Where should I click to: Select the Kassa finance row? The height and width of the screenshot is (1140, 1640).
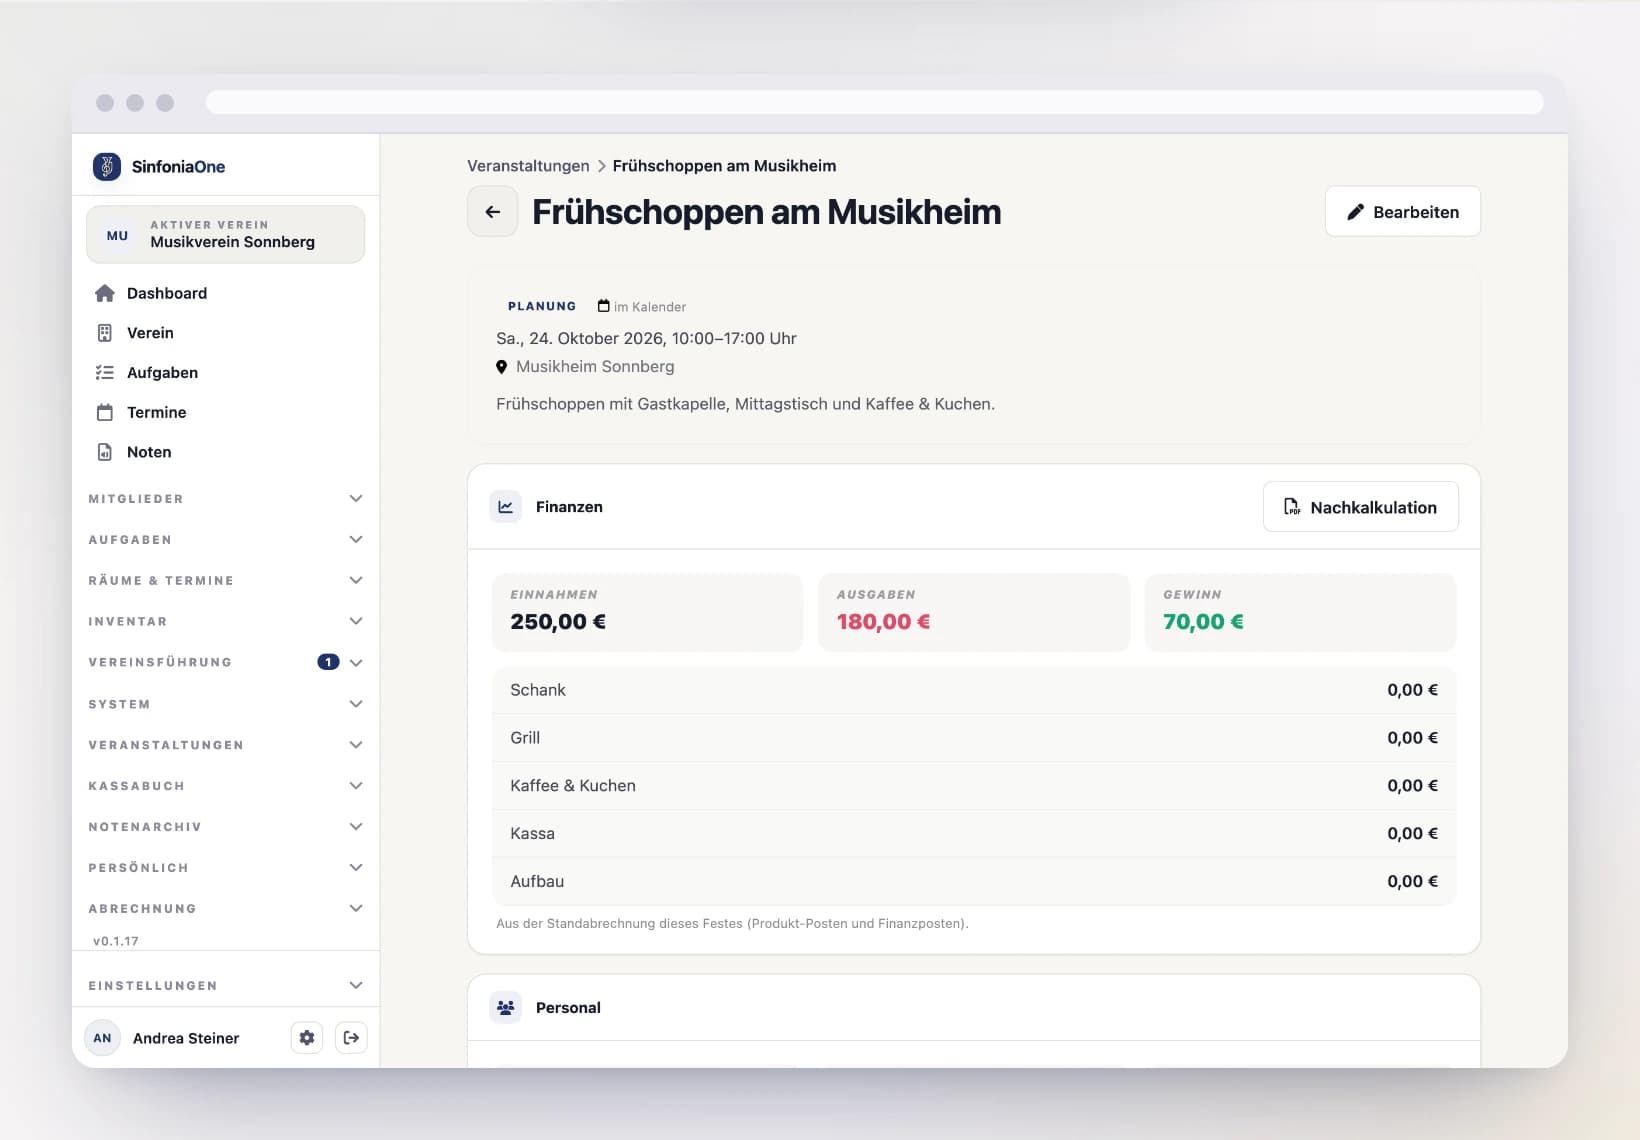[974, 834]
